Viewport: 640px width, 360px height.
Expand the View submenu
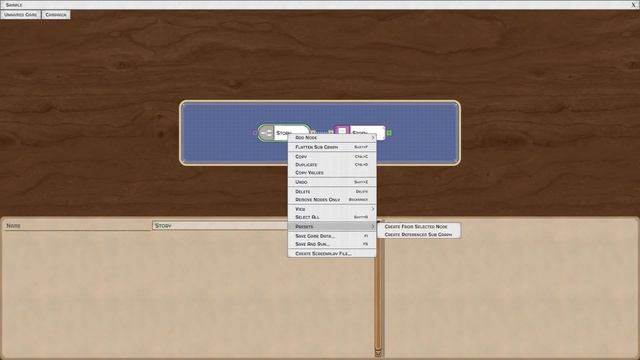click(x=332, y=209)
